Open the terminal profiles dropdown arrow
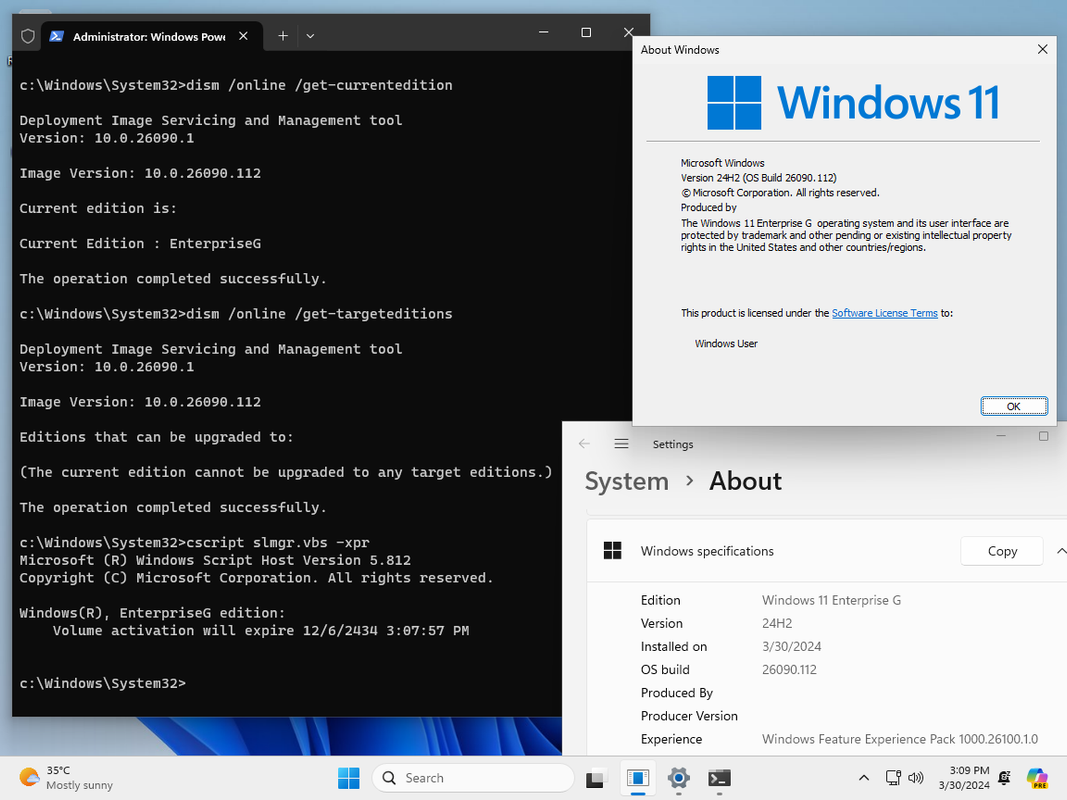Screen dimensions: 1067x800 [x=310, y=36]
